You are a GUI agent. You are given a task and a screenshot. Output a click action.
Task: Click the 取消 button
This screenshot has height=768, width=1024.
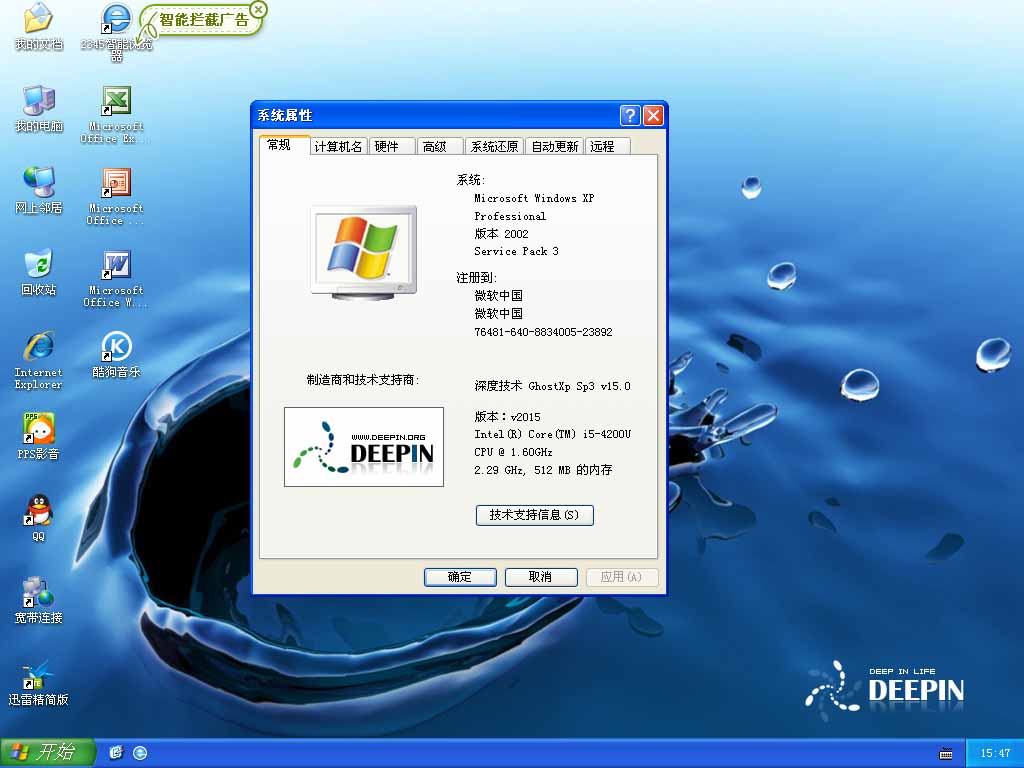(x=541, y=577)
